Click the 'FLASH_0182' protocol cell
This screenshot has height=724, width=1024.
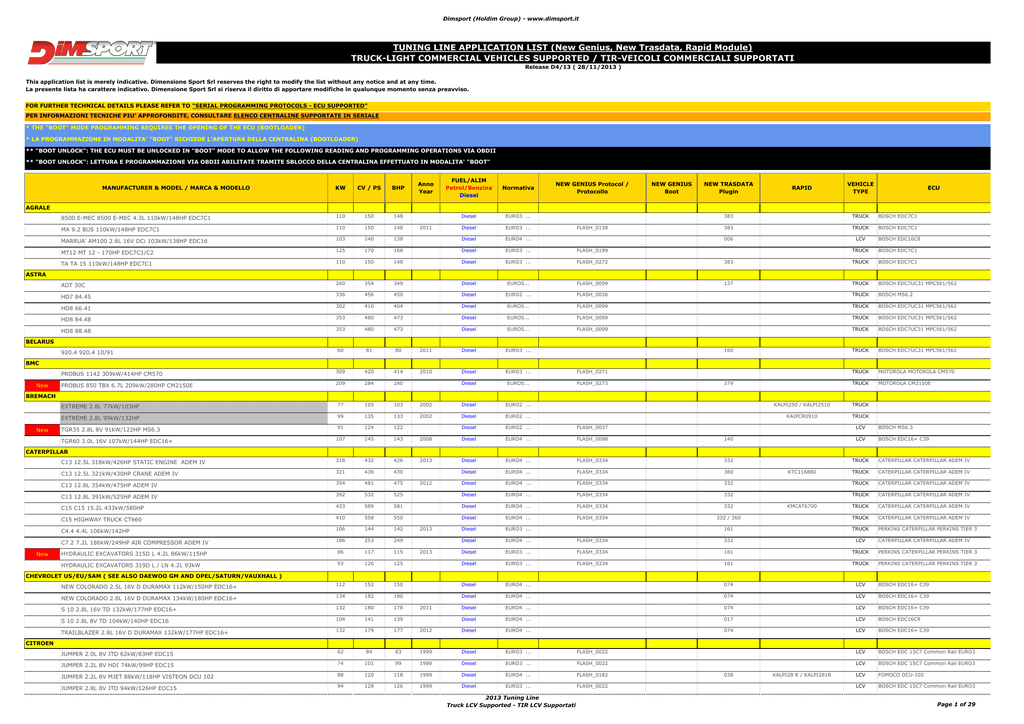point(592,675)
